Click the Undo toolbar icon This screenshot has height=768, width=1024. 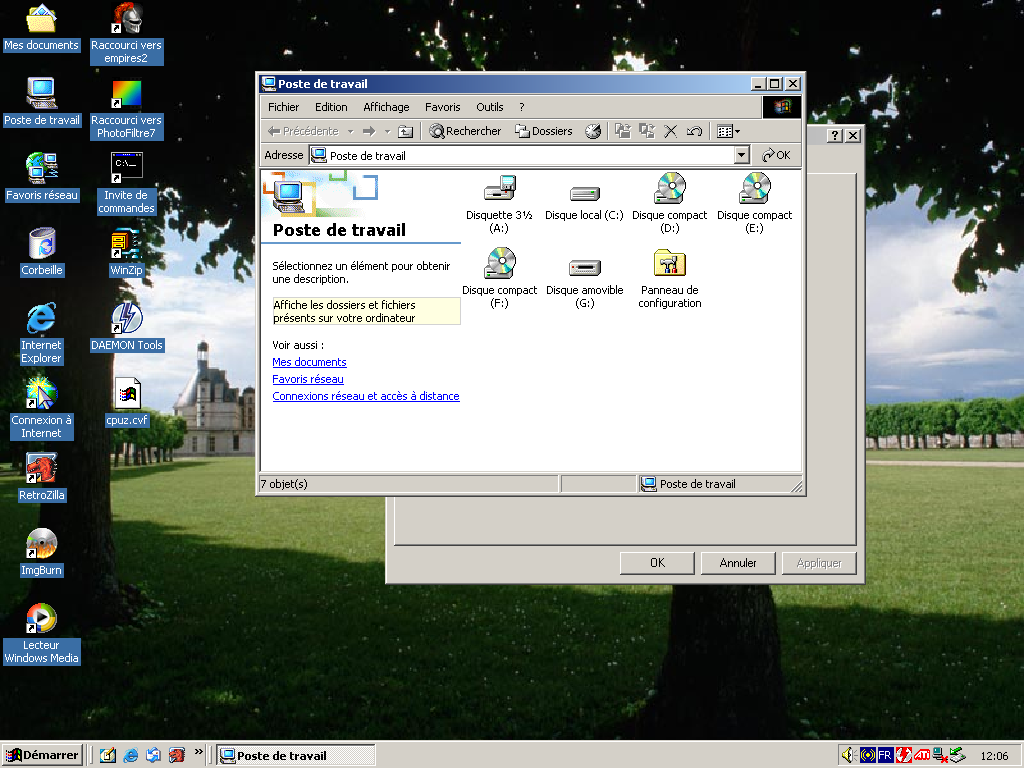[694, 131]
